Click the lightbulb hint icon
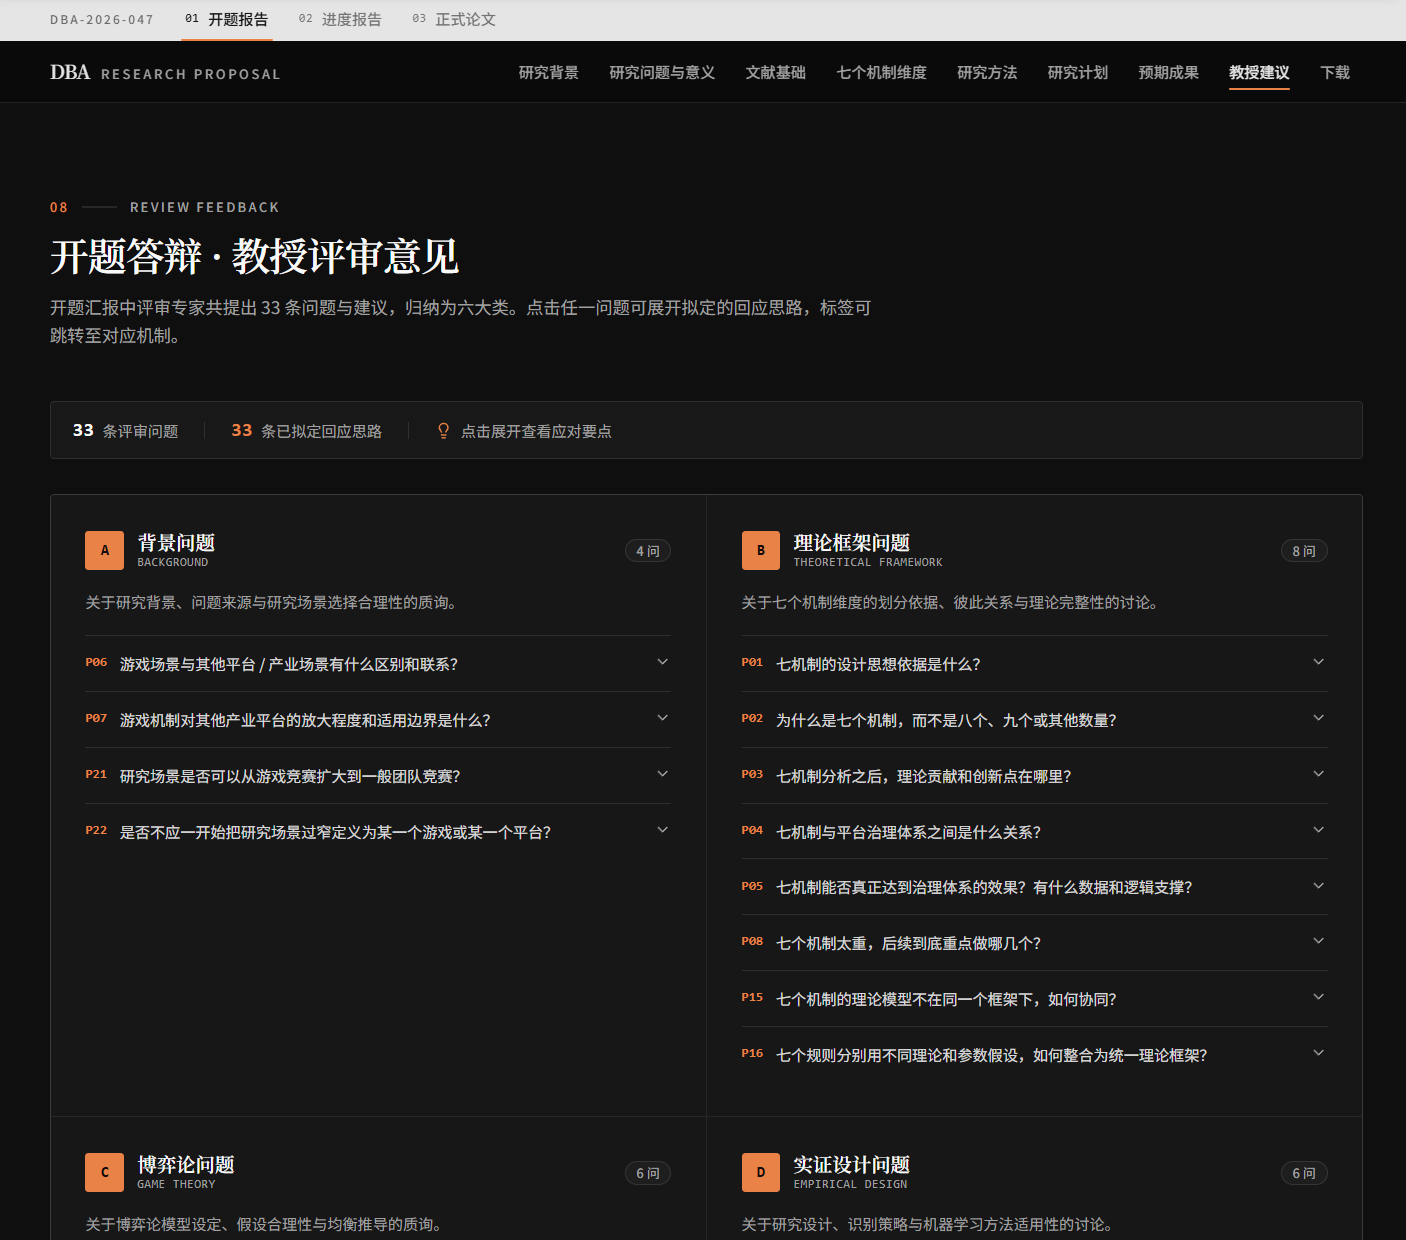Viewport: 1406px width, 1240px height. pyautogui.click(x=443, y=431)
